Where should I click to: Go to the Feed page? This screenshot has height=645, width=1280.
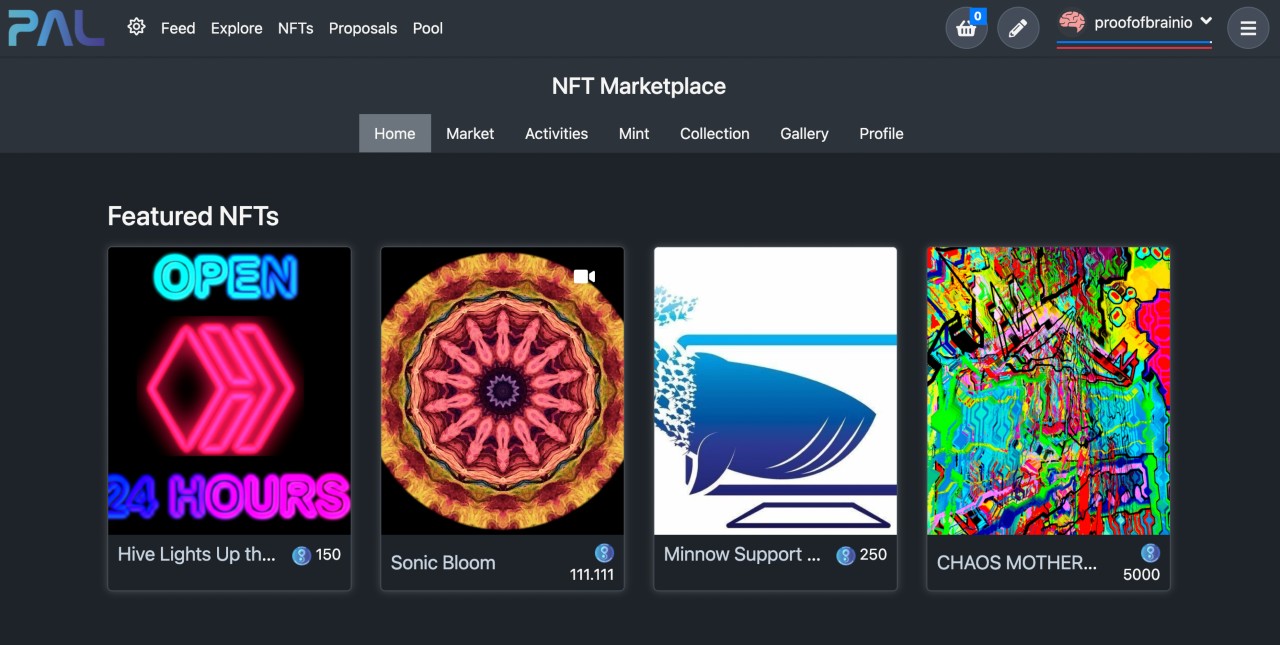point(178,28)
